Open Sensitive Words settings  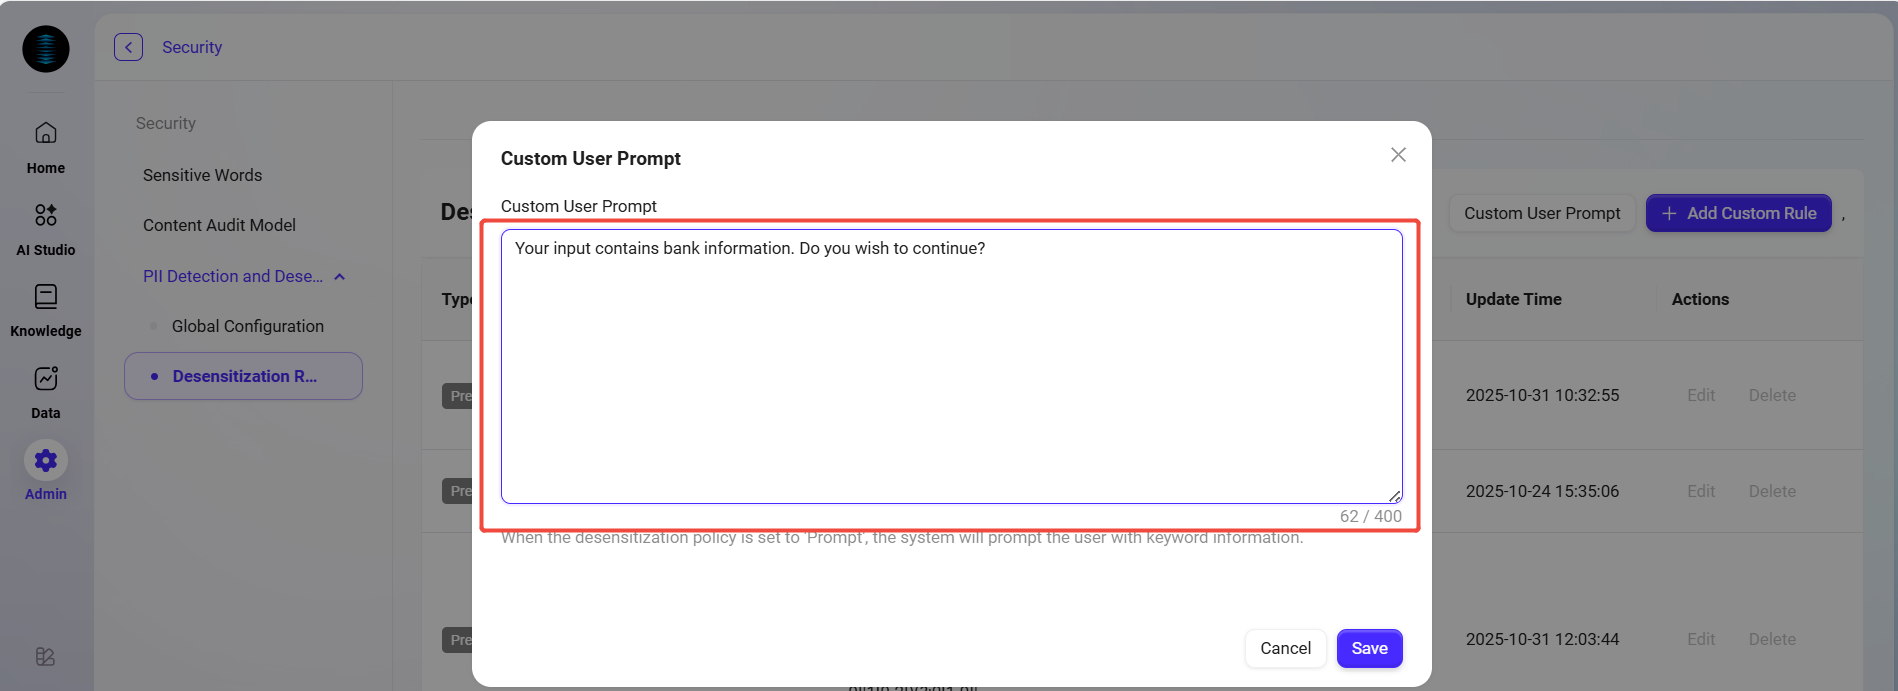point(202,175)
